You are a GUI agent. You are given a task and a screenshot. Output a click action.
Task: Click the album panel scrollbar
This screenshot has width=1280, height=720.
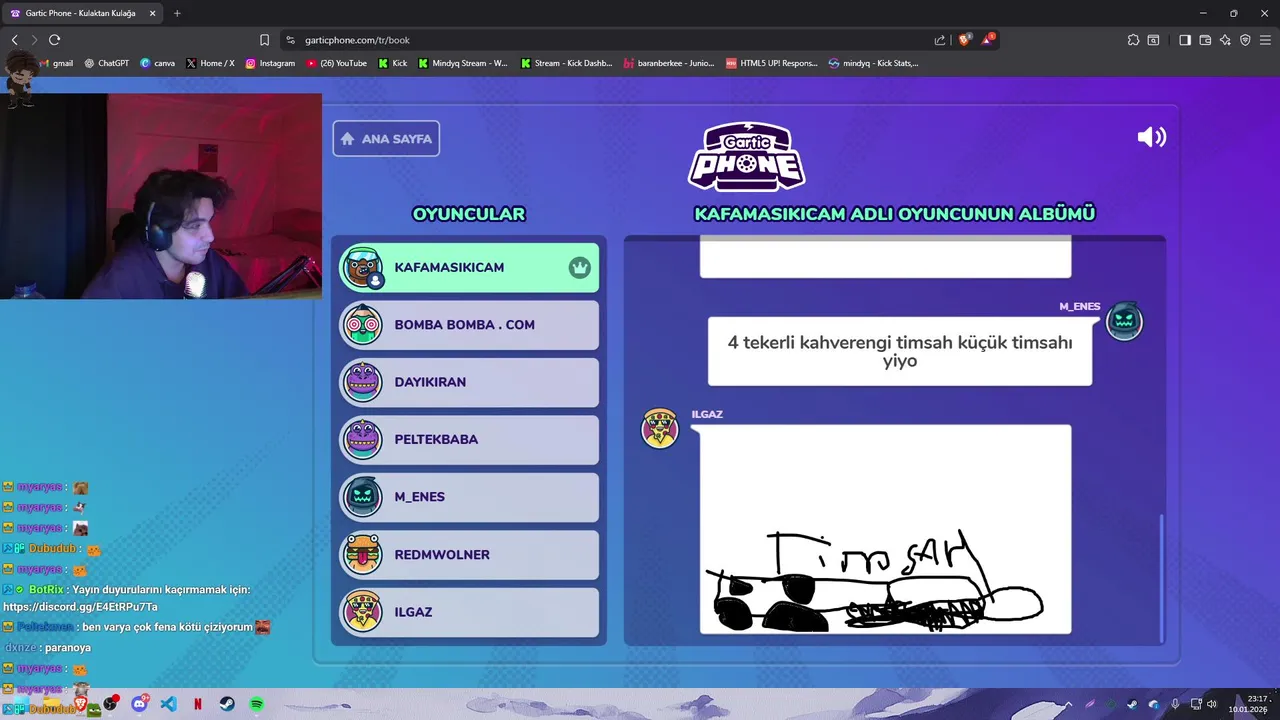(x=1161, y=577)
